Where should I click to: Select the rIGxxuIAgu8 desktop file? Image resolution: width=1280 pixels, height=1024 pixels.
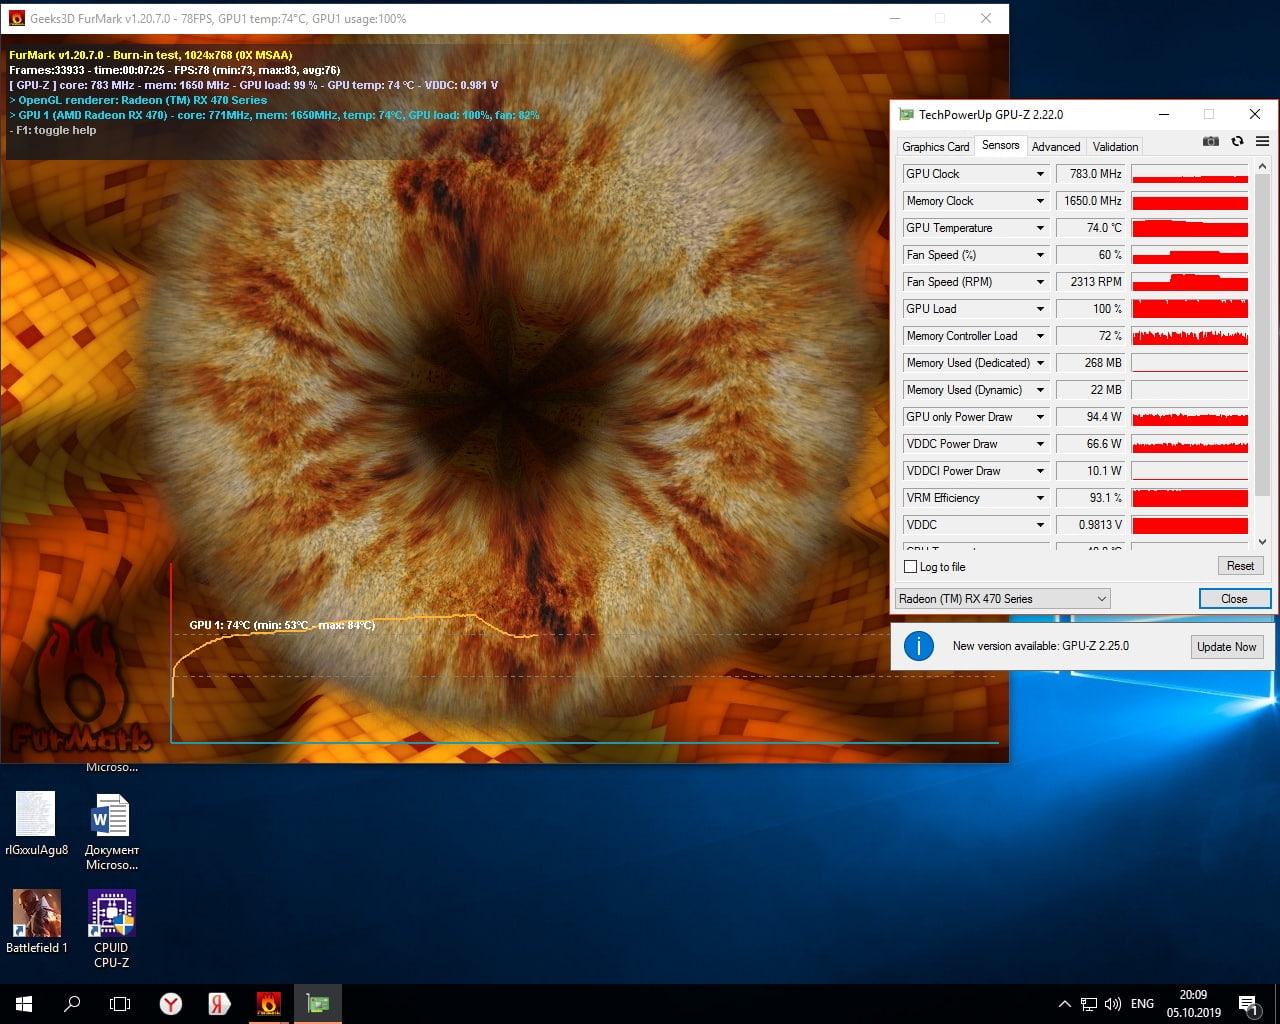coord(36,823)
